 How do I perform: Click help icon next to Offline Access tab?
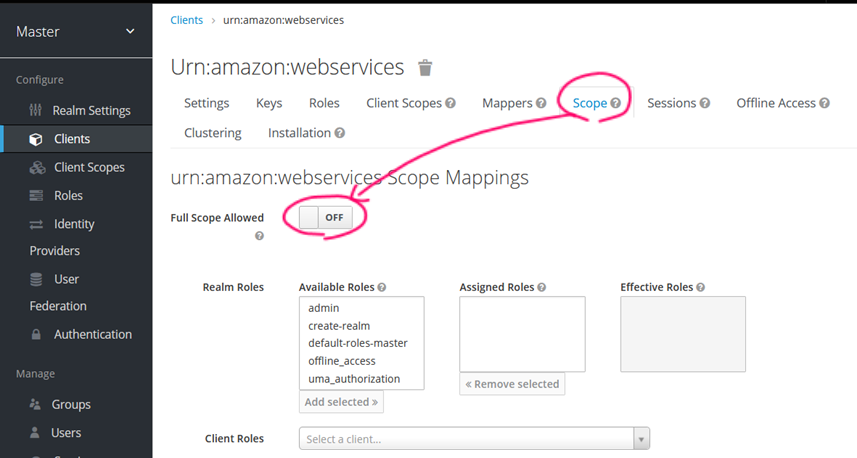pos(824,103)
